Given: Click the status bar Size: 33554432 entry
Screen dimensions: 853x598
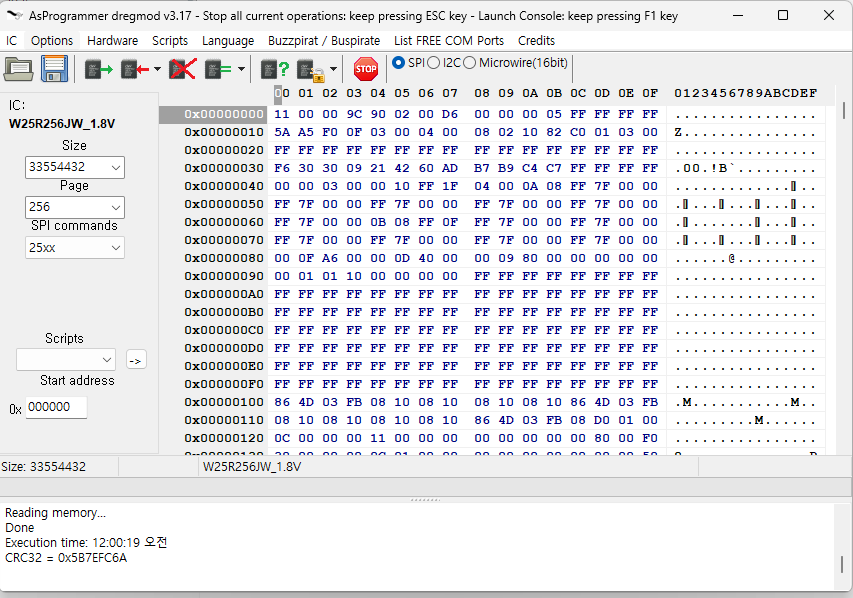Looking at the screenshot, I should click(x=44, y=467).
